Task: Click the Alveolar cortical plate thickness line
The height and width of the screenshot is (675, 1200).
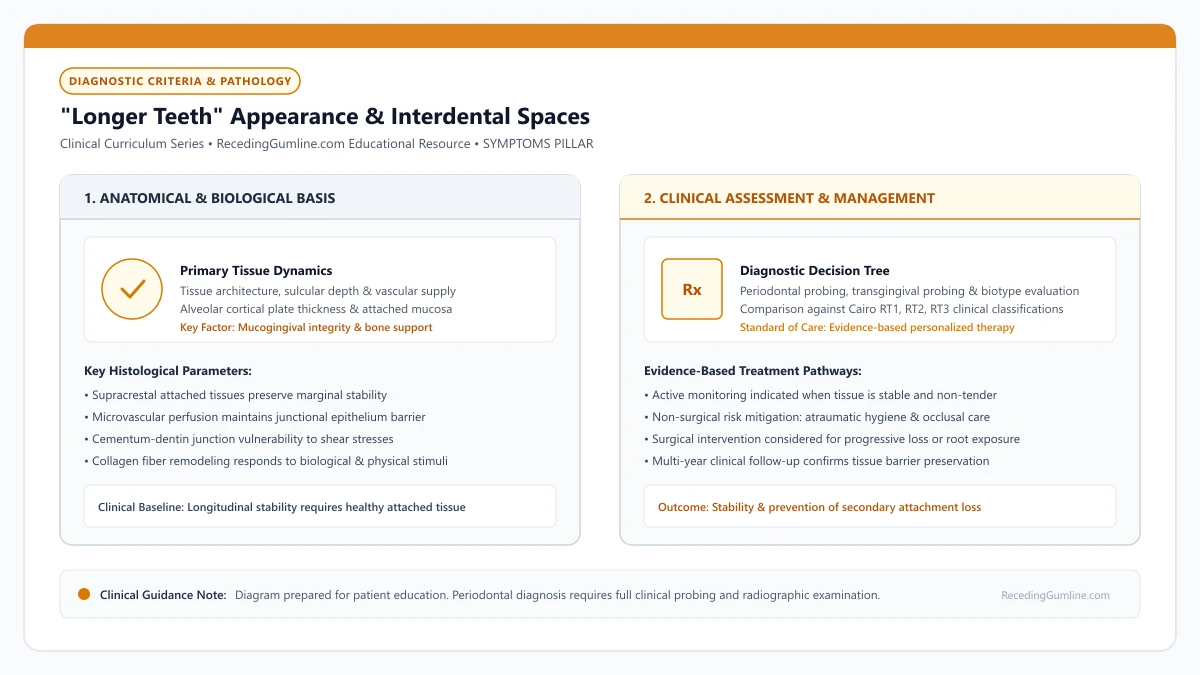Action: point(316,309)
